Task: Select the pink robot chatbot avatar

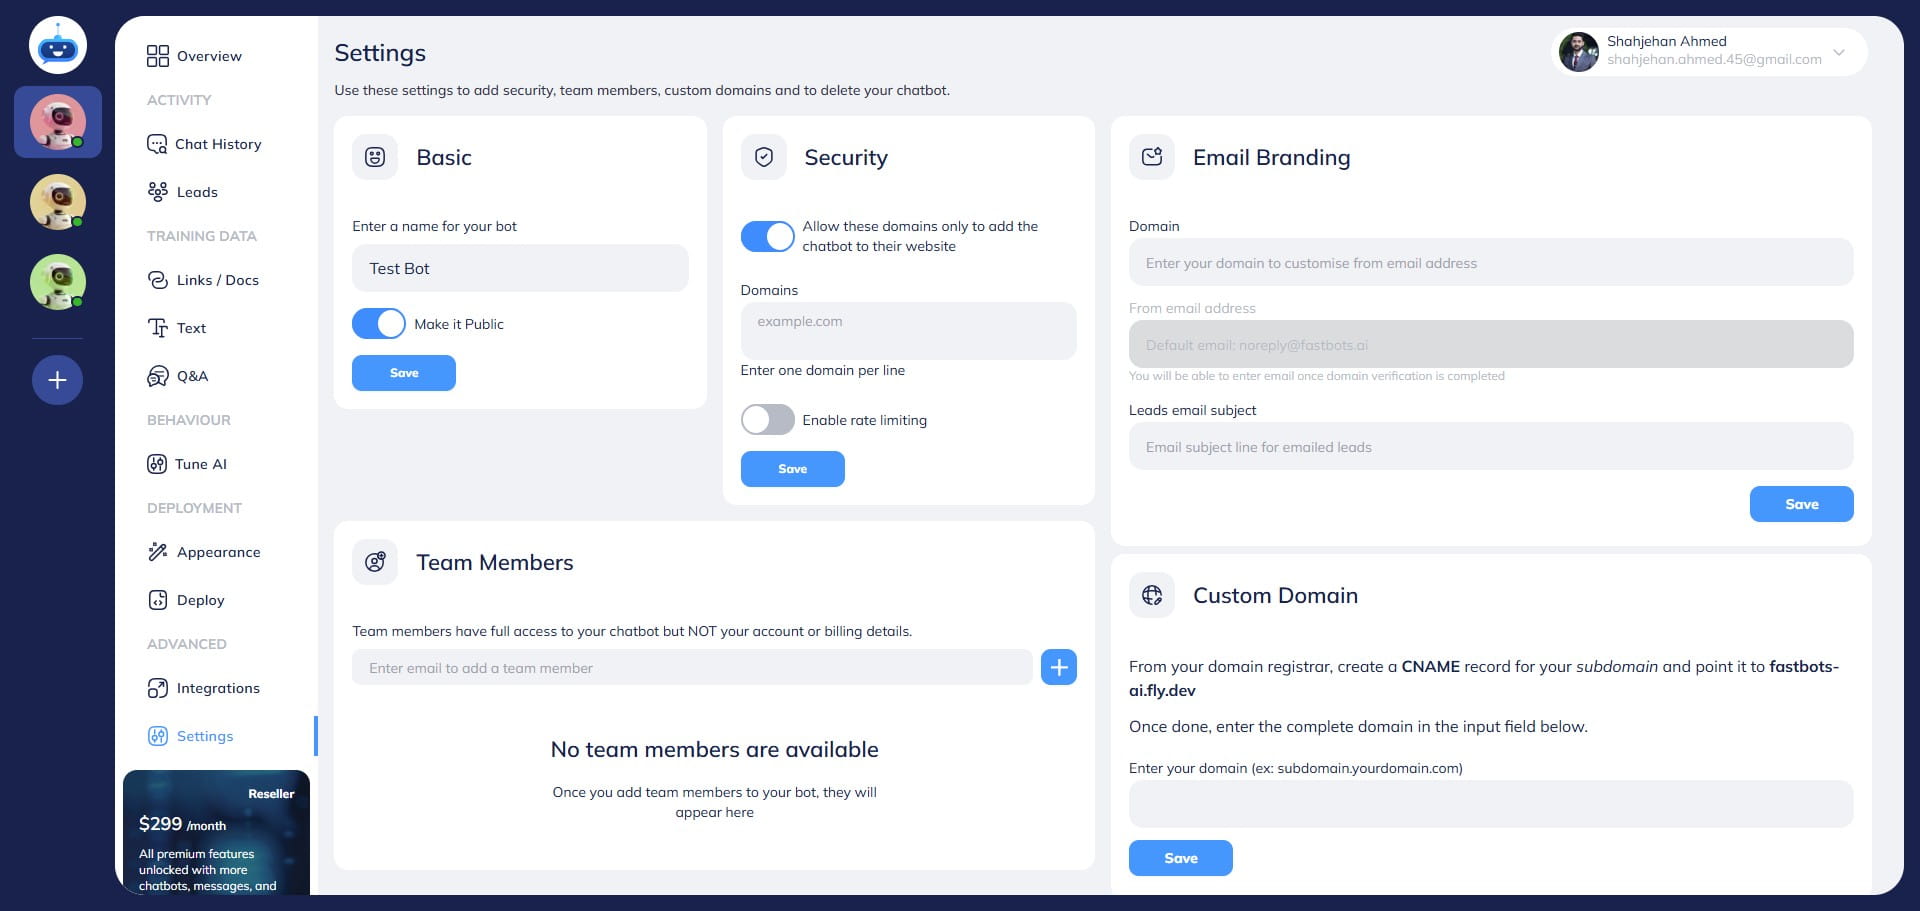Action: click(58, 122)
